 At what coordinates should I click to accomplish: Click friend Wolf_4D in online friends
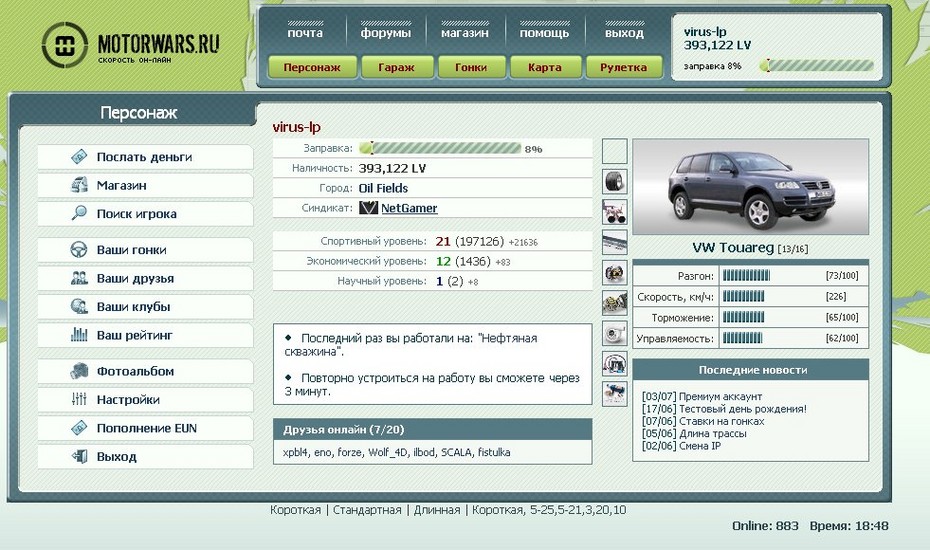[387, 452]
